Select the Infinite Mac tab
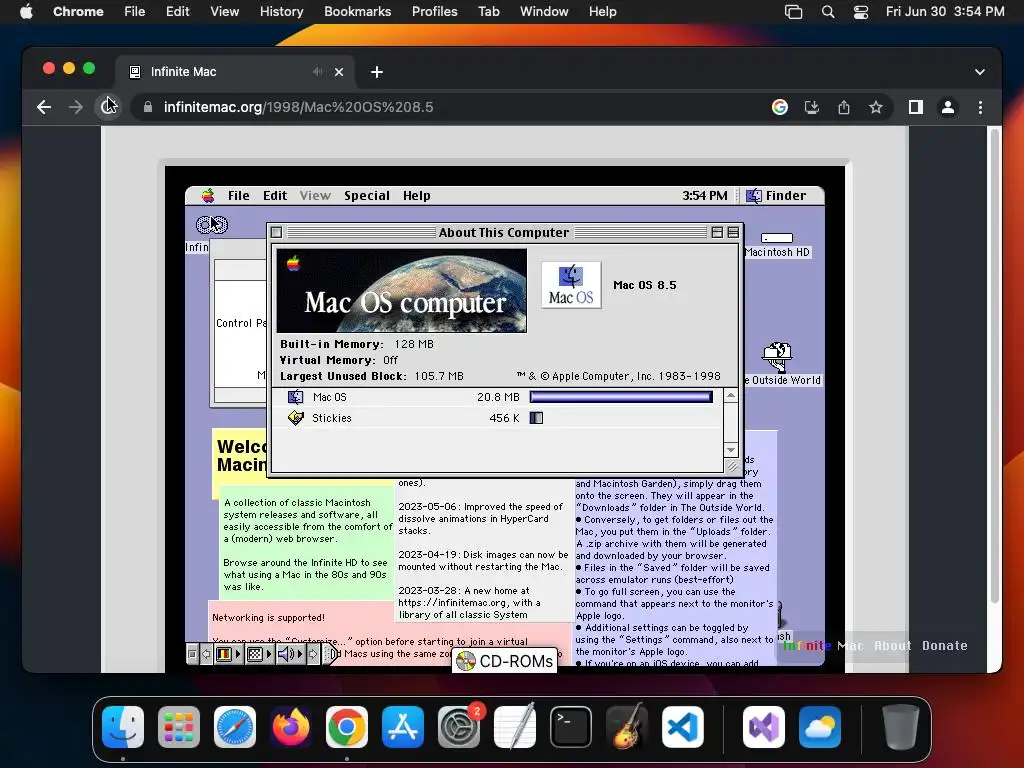Viewport: 1024px width, 768px height. coord(235,72)
